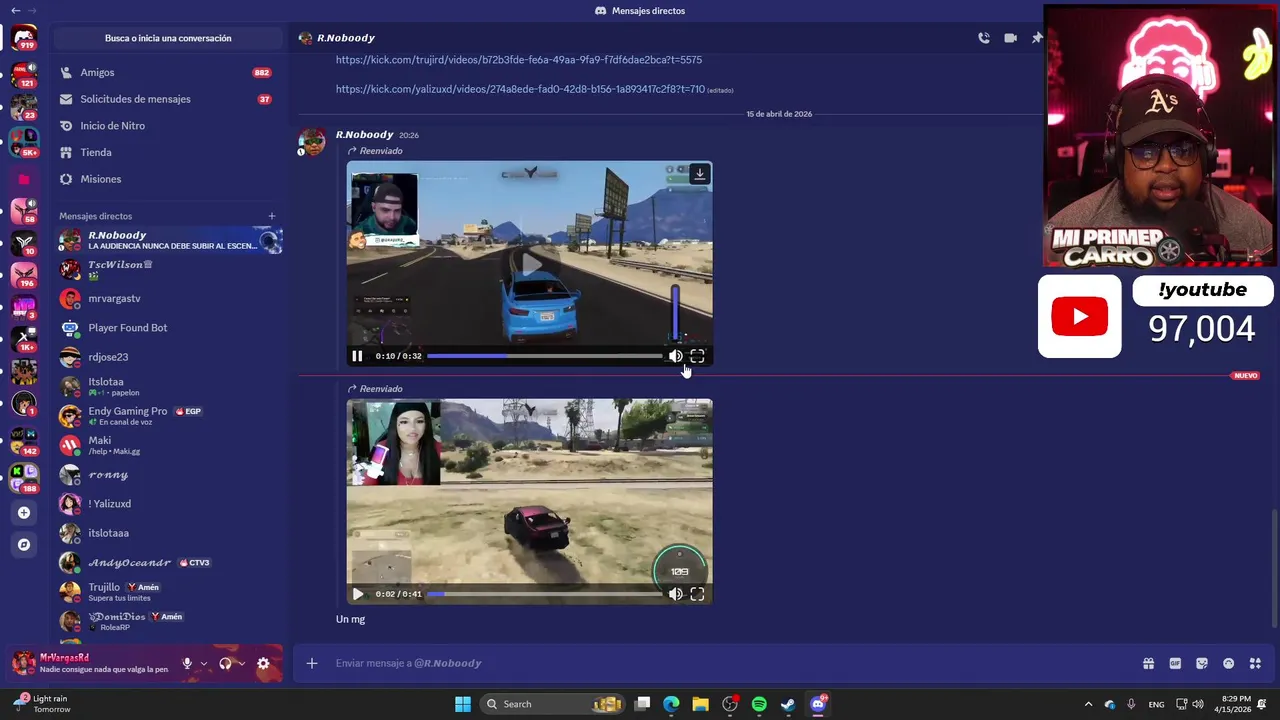This screenshot has width=1280, height=720.
Task: Seek within the first video's progress bar
Action: [x=544, y=356]
